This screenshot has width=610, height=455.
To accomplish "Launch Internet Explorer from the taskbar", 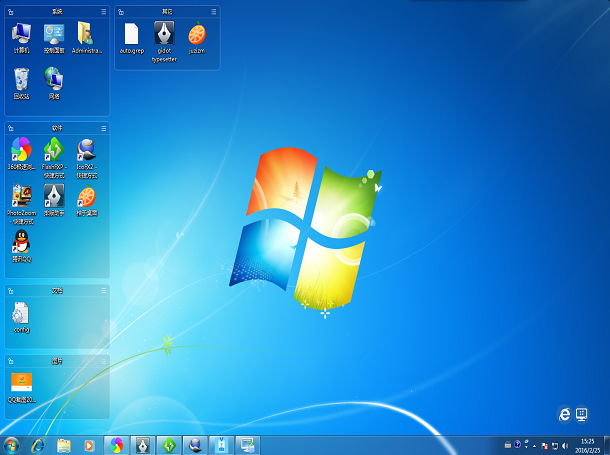I will 38,446.
